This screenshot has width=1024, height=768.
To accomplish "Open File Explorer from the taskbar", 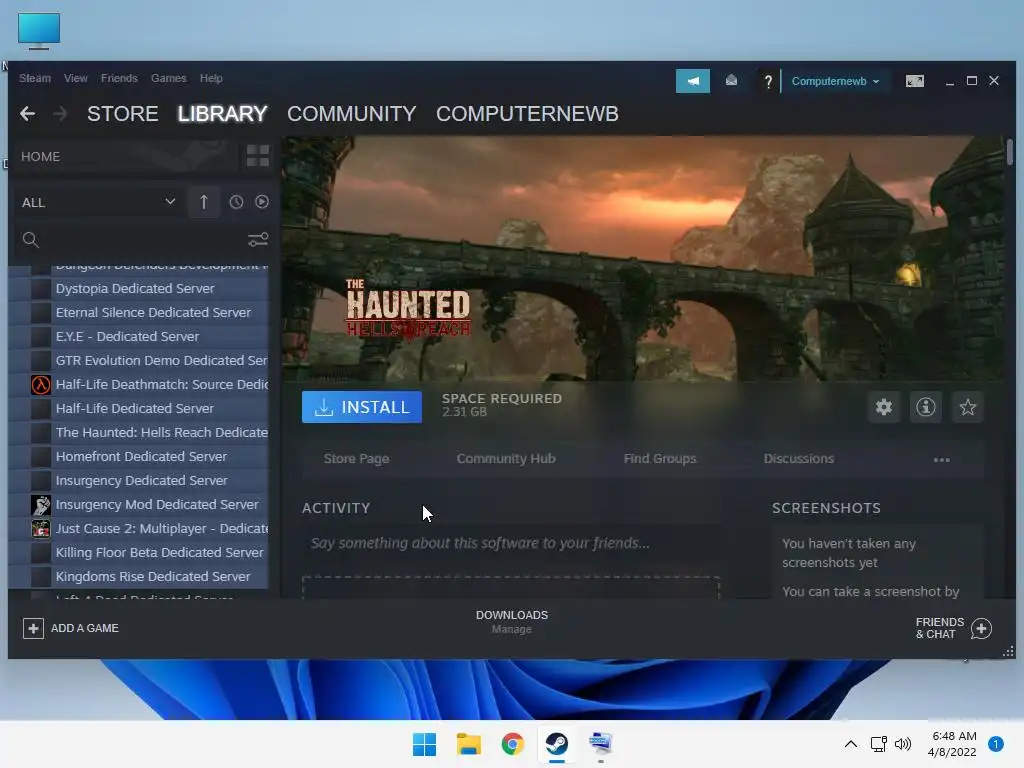I will [468, 744].
